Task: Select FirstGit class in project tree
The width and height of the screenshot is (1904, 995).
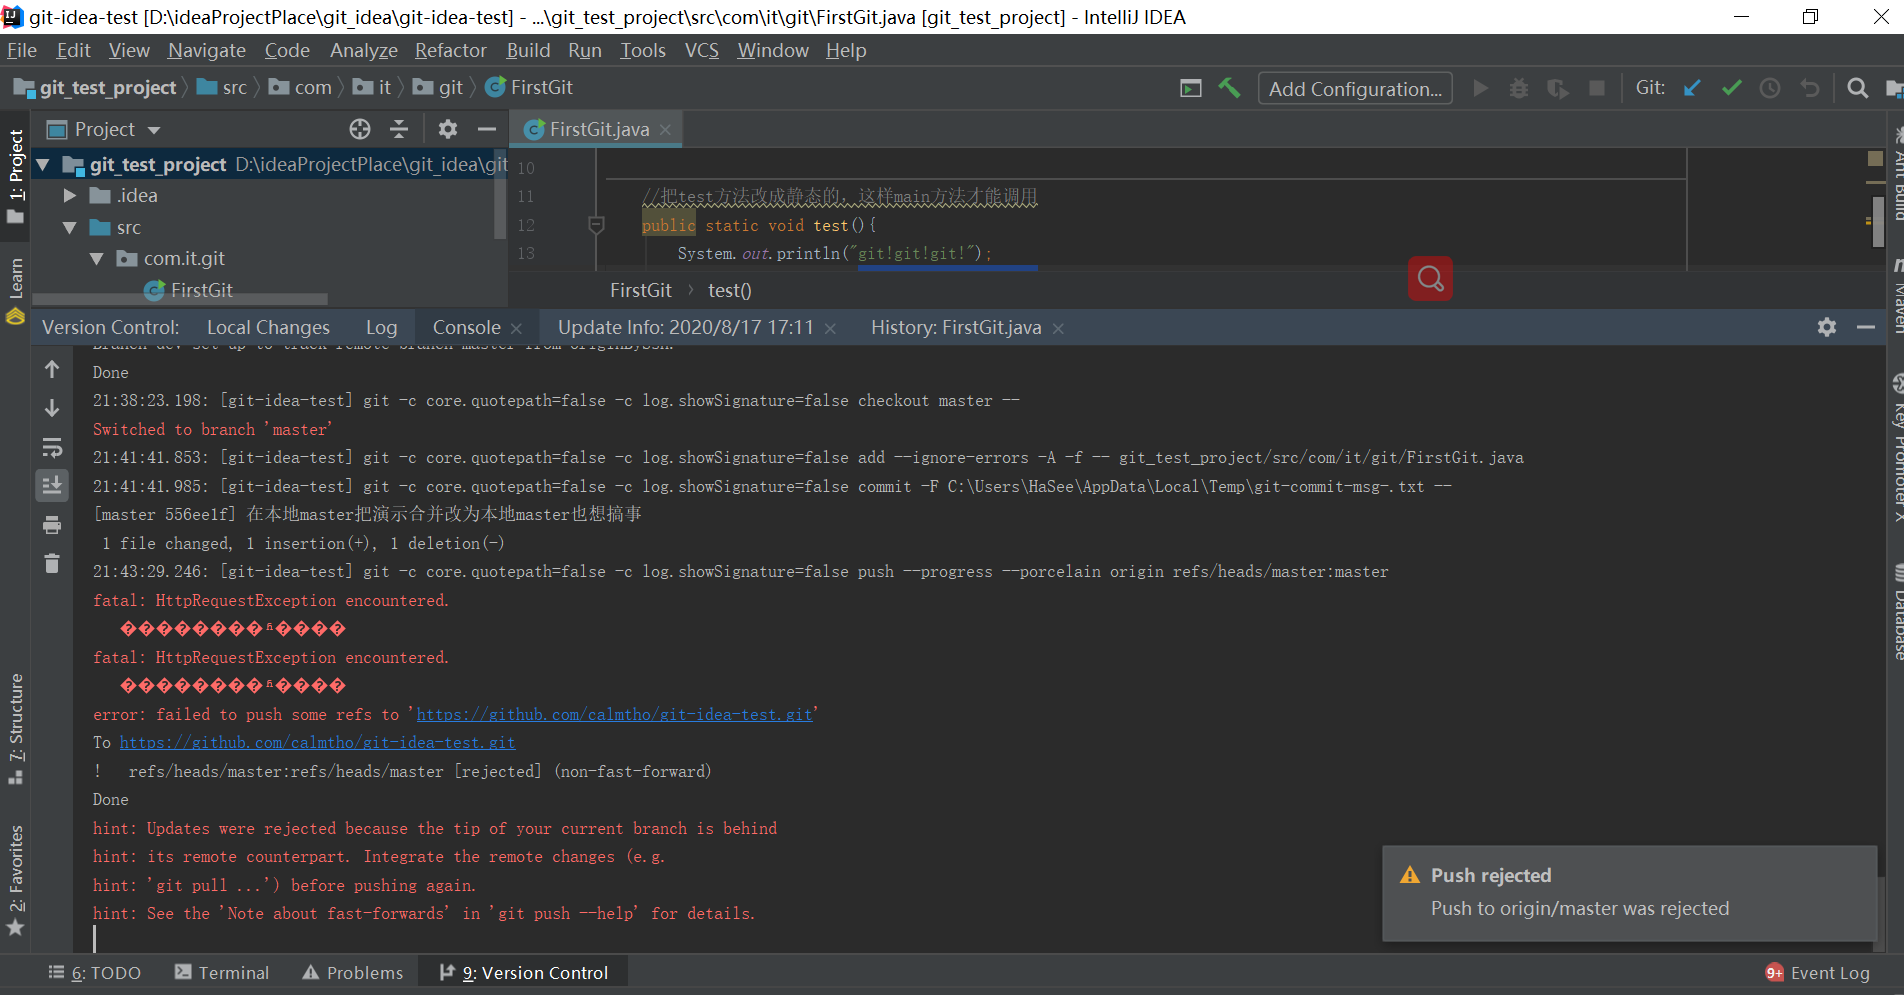Action: tap(201, 290)
